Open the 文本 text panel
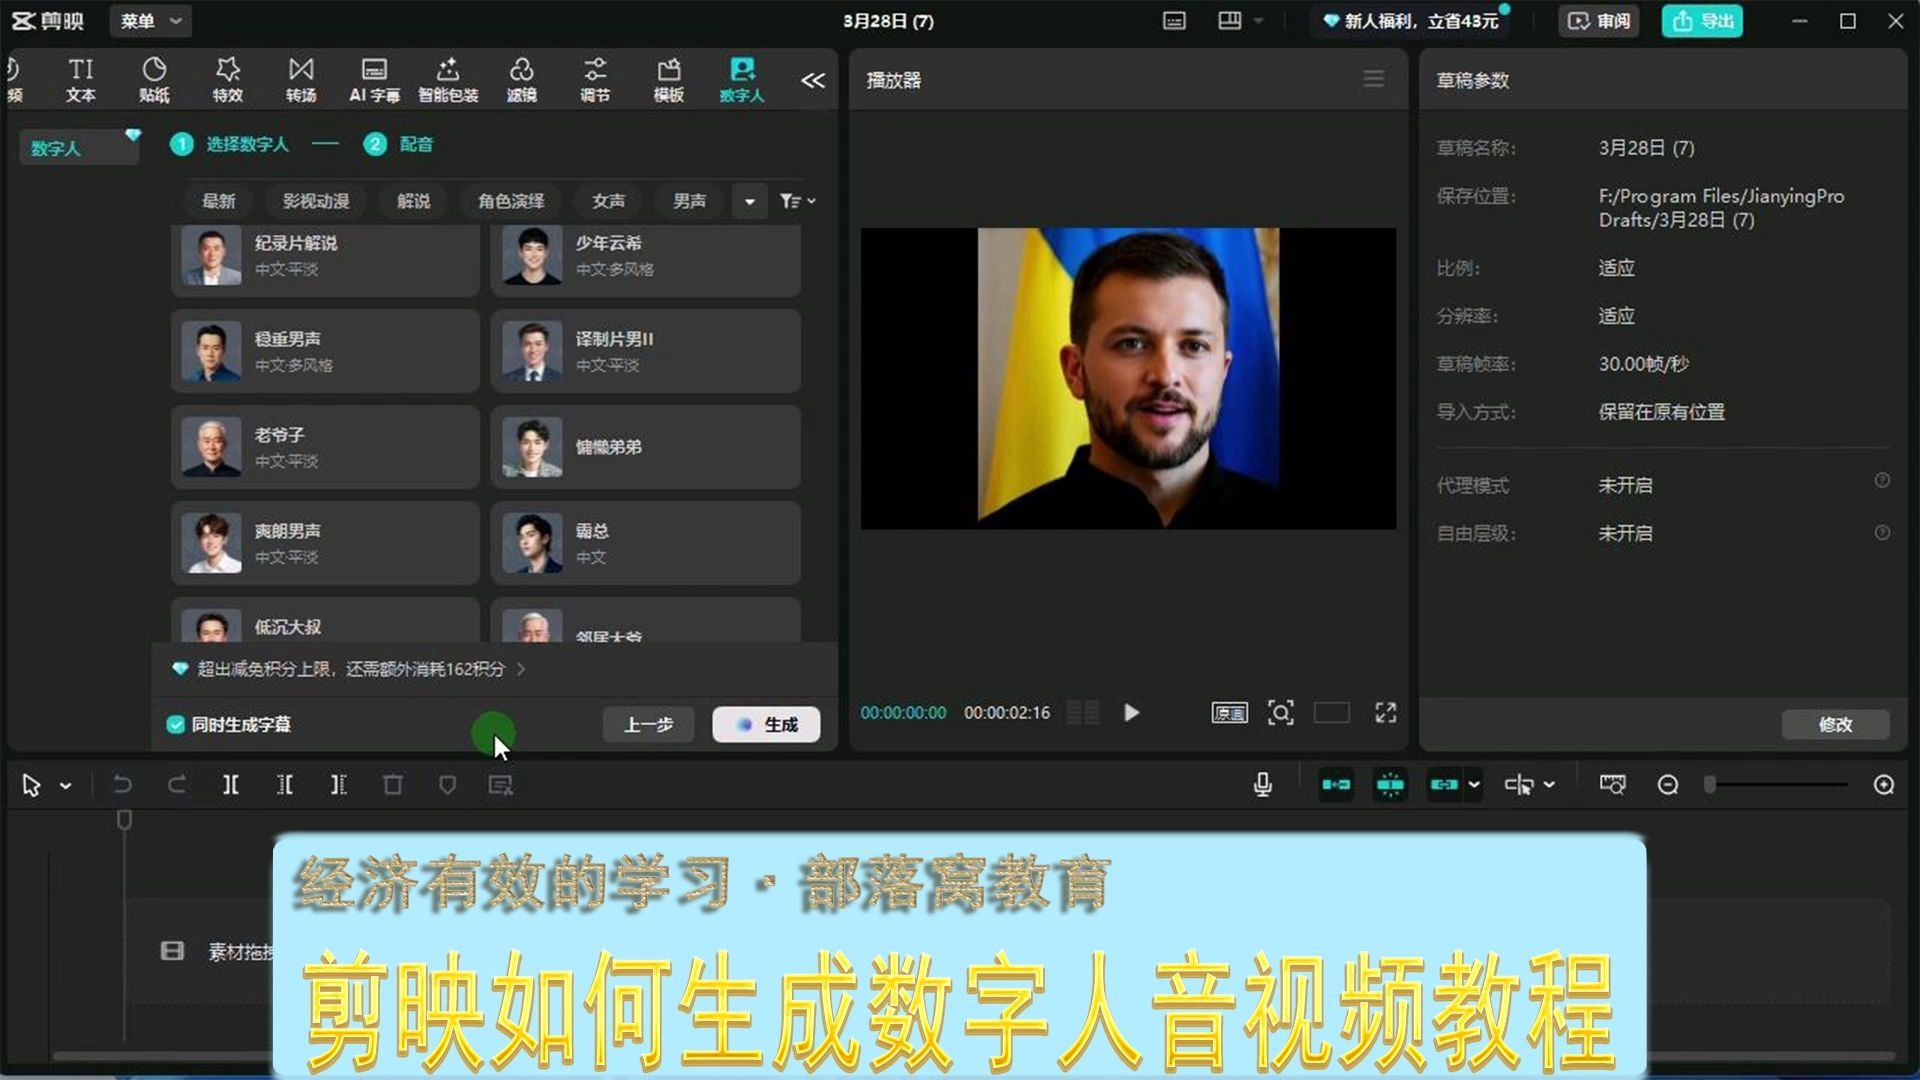 (x=80, y=80)
